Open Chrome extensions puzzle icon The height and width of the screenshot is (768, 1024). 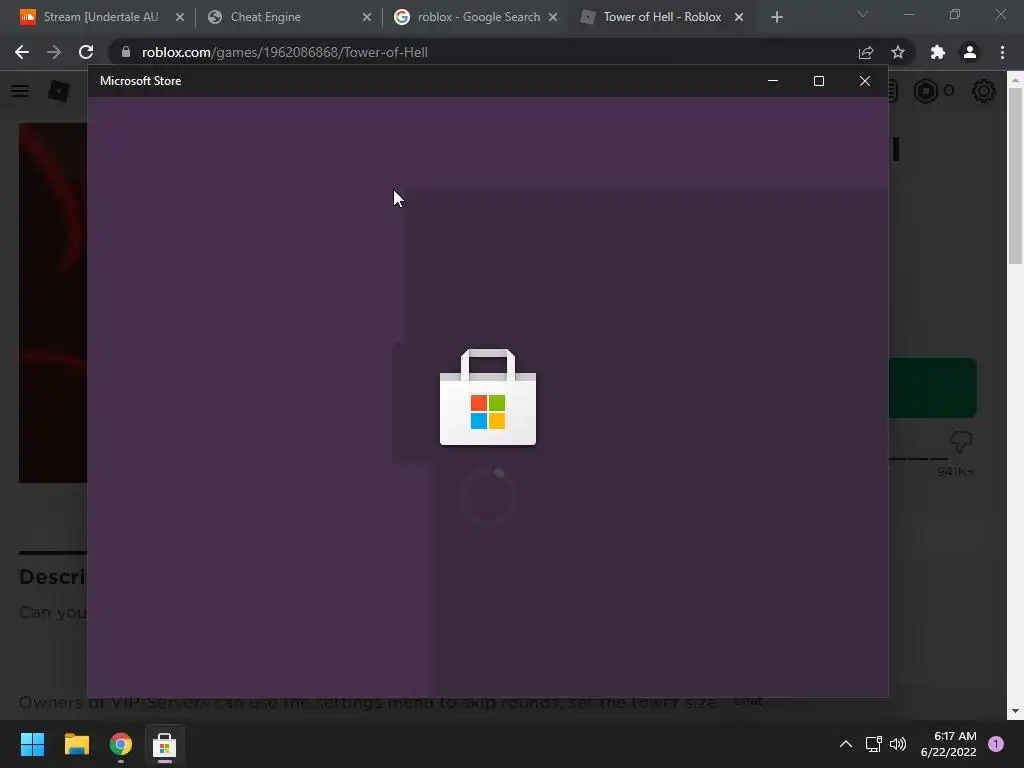tap(938, 52)
